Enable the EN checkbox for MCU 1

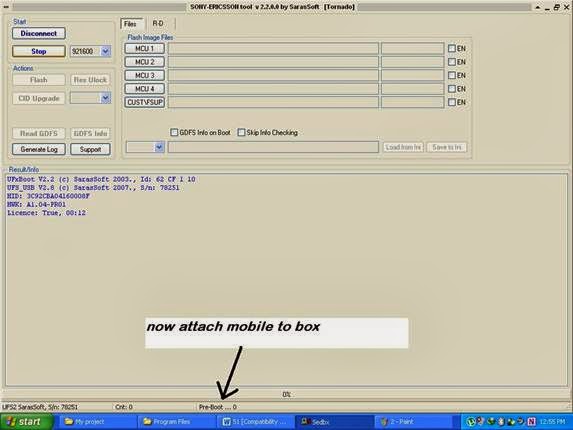[452, 49]
